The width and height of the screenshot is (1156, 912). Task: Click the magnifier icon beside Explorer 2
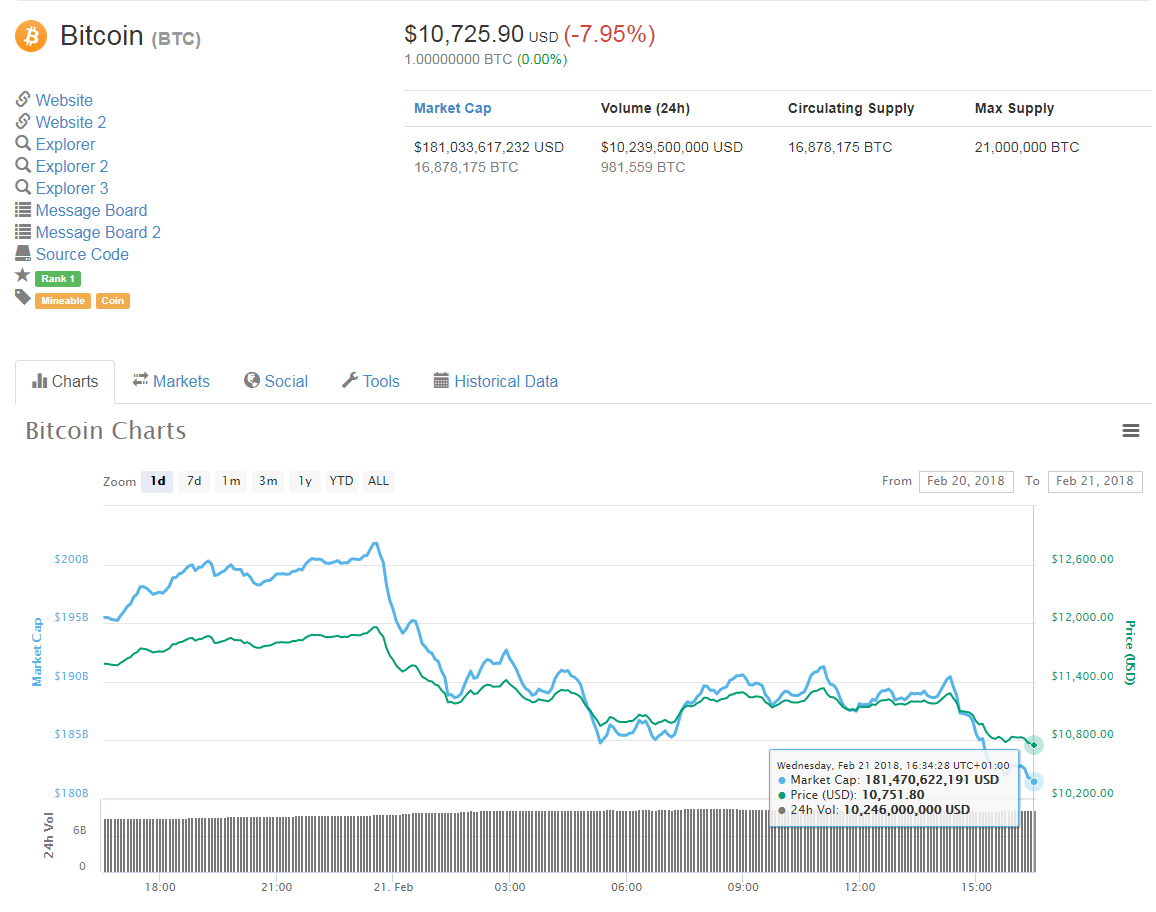click(x=23, y=165)
